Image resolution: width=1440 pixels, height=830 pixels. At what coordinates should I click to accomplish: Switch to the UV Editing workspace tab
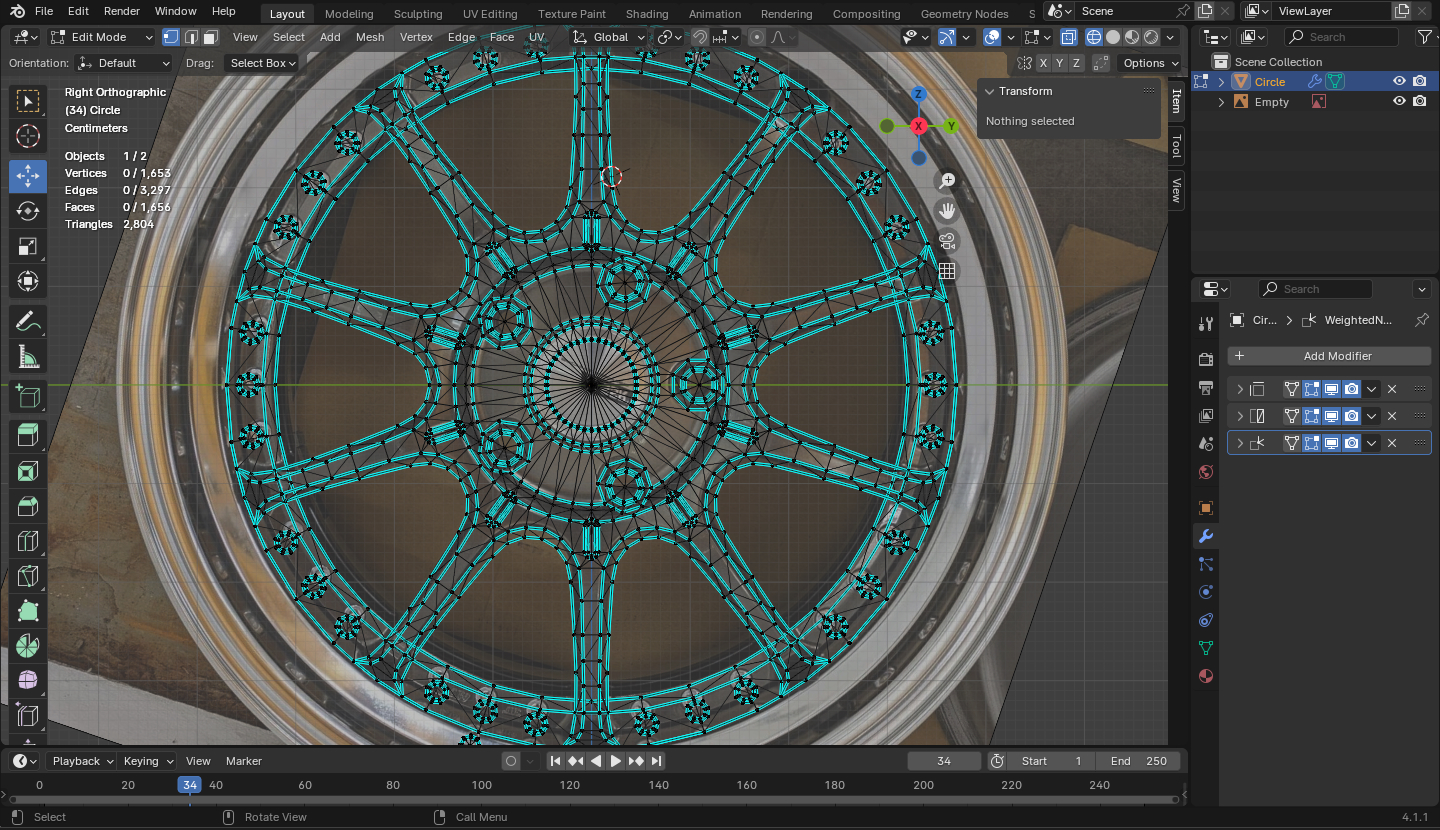(x=490, y=14)
